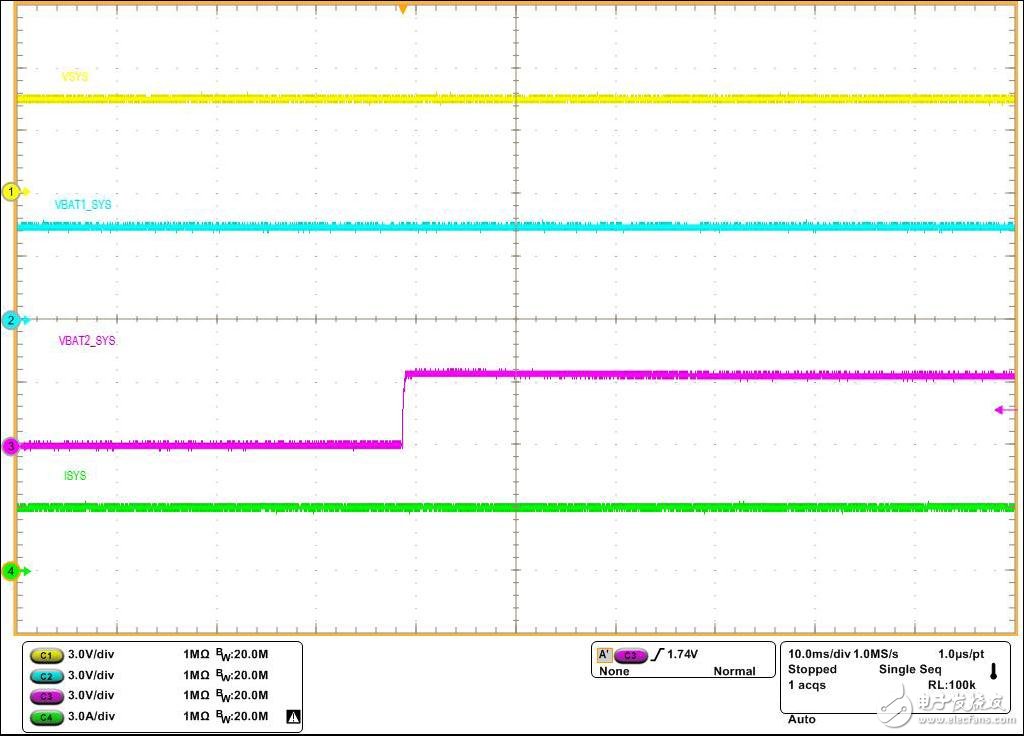The height and width of the screenshot is (736, 1024).
Task: Click the magenta C3 channel badge
Action: pyautogui.click(x=45, y=695)
